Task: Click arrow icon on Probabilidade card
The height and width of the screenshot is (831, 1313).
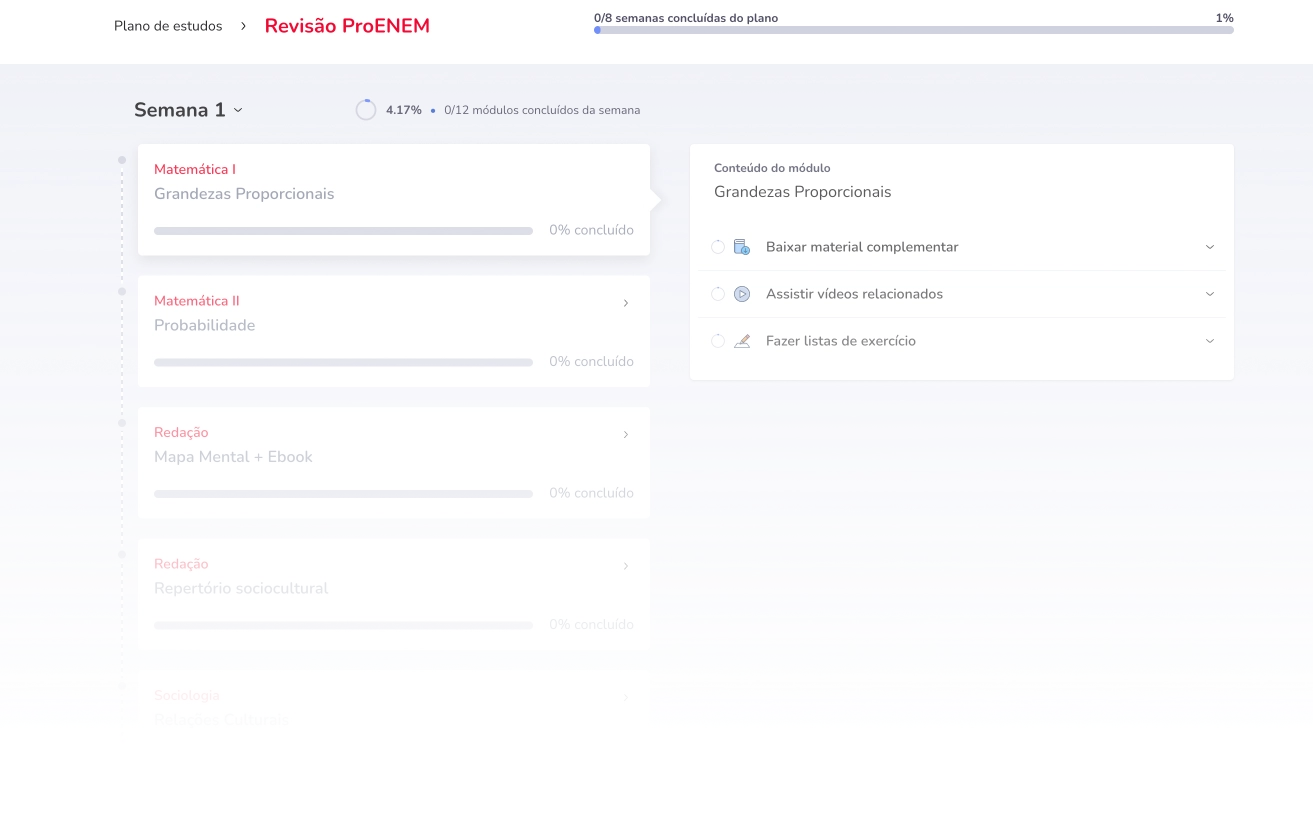Action: [626, 303]
